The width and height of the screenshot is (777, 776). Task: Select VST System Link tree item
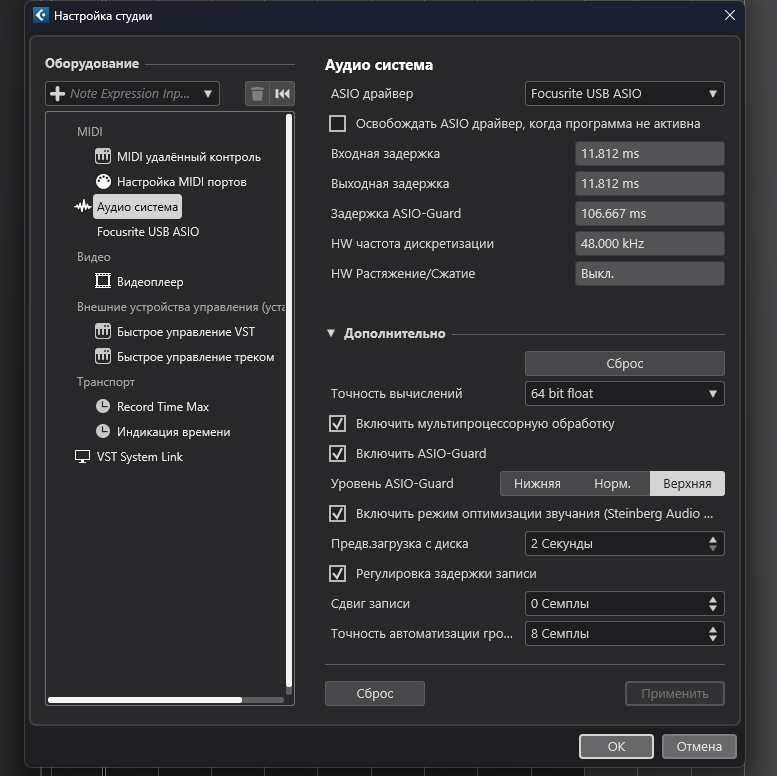tap(140, 457)
